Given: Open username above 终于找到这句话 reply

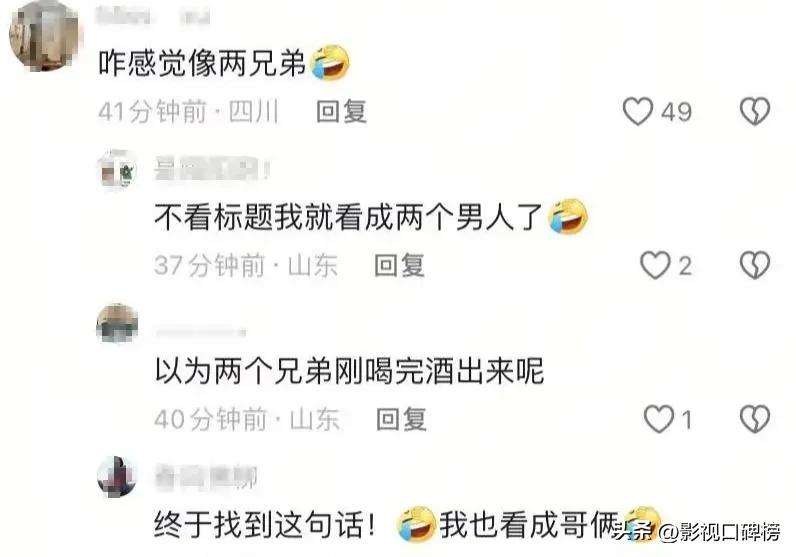Looking at the screenshot, I should pos(206,477).
